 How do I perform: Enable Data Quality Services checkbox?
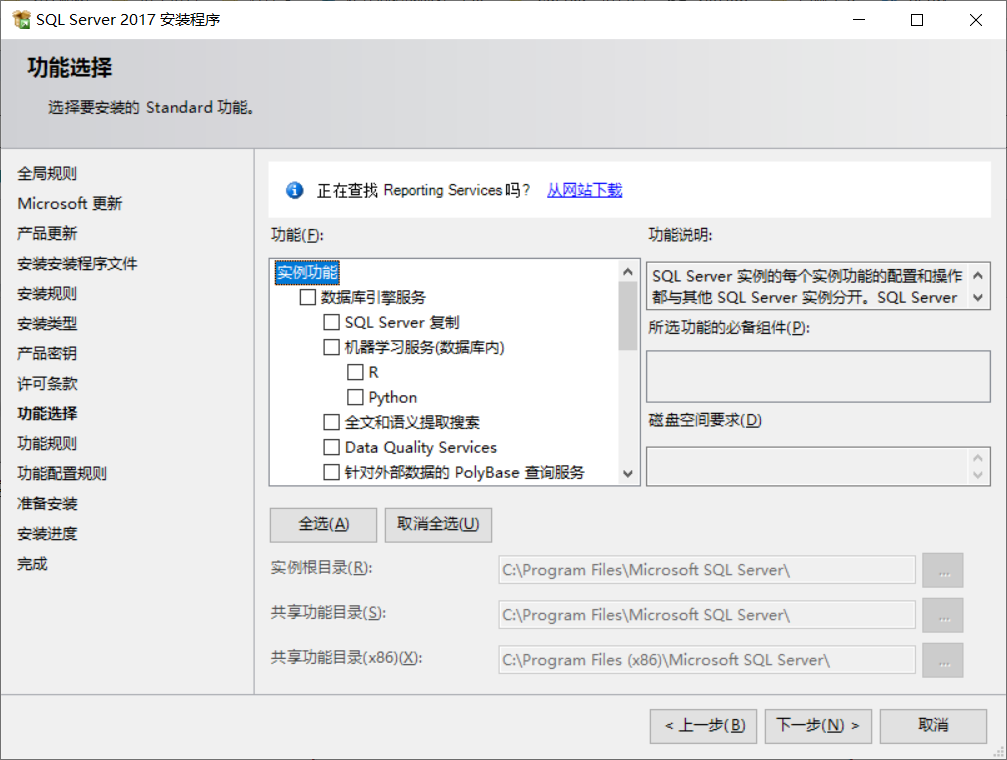pyautogui.click(x=331, y=447)
